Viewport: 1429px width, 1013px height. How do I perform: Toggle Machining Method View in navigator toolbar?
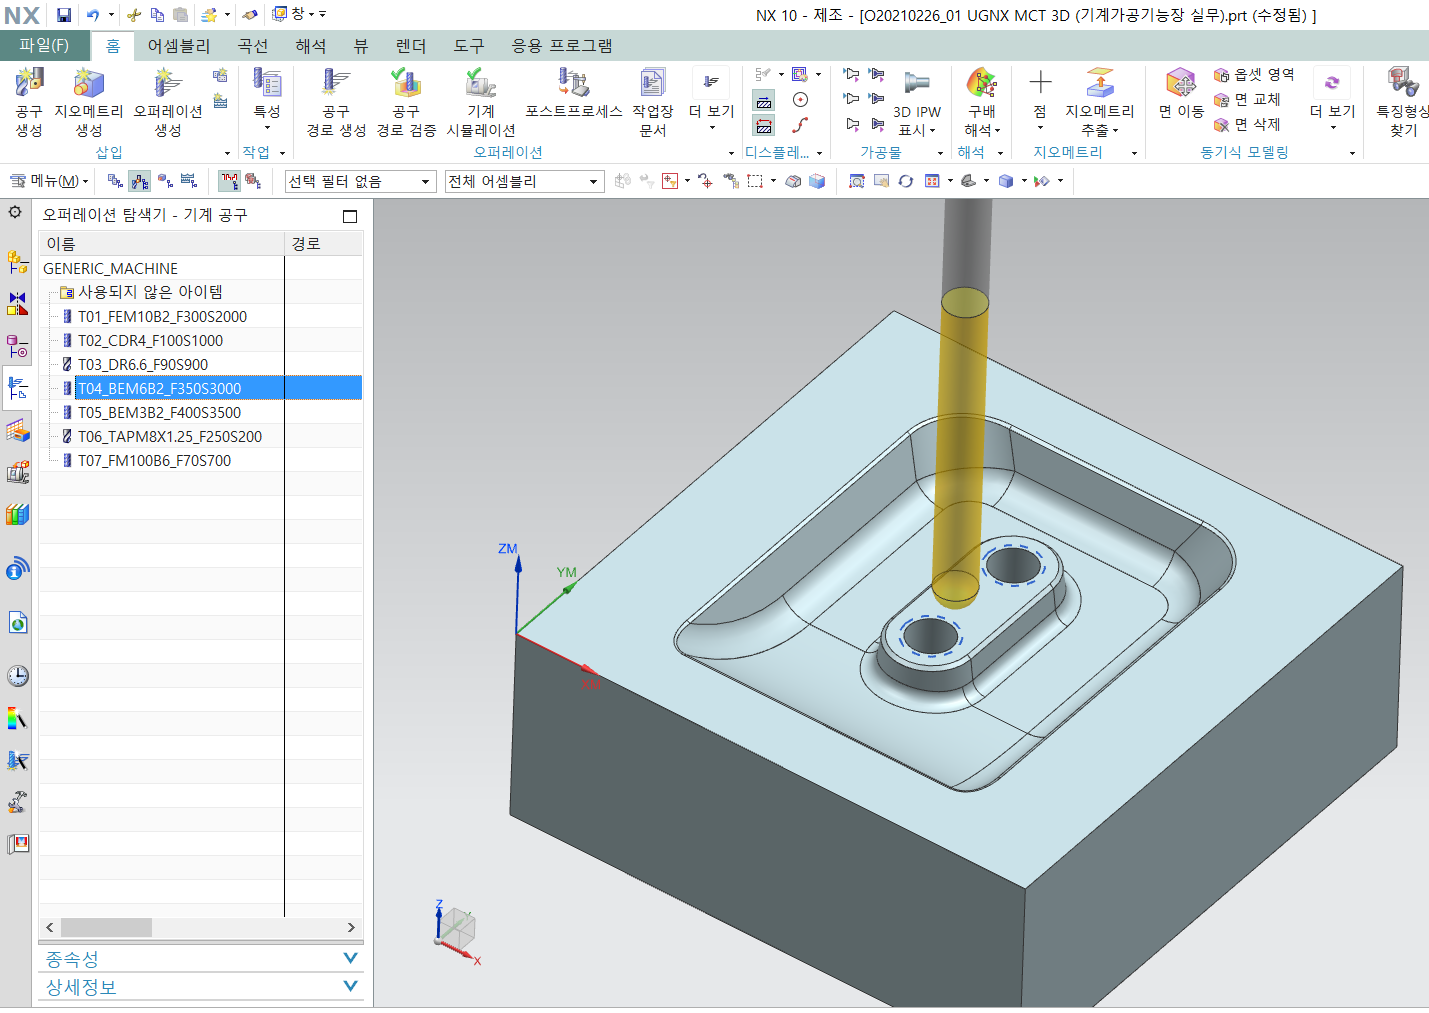coord(189,181)
